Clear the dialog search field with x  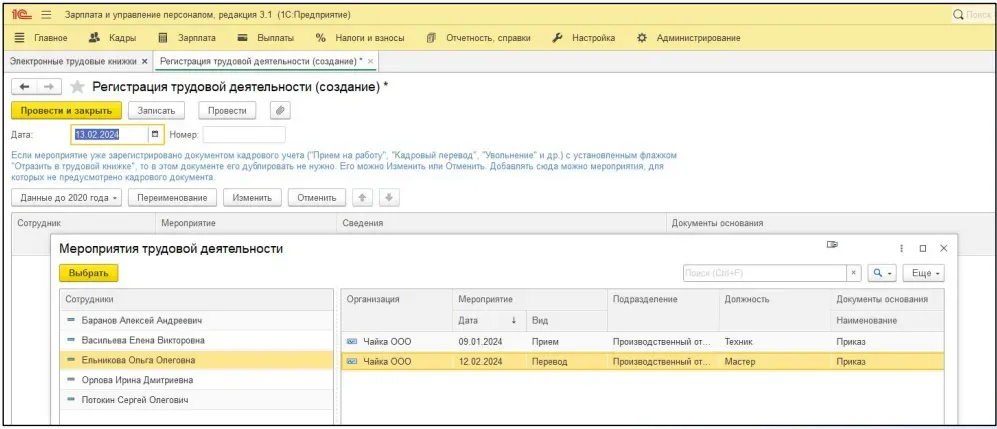[854, 273]
